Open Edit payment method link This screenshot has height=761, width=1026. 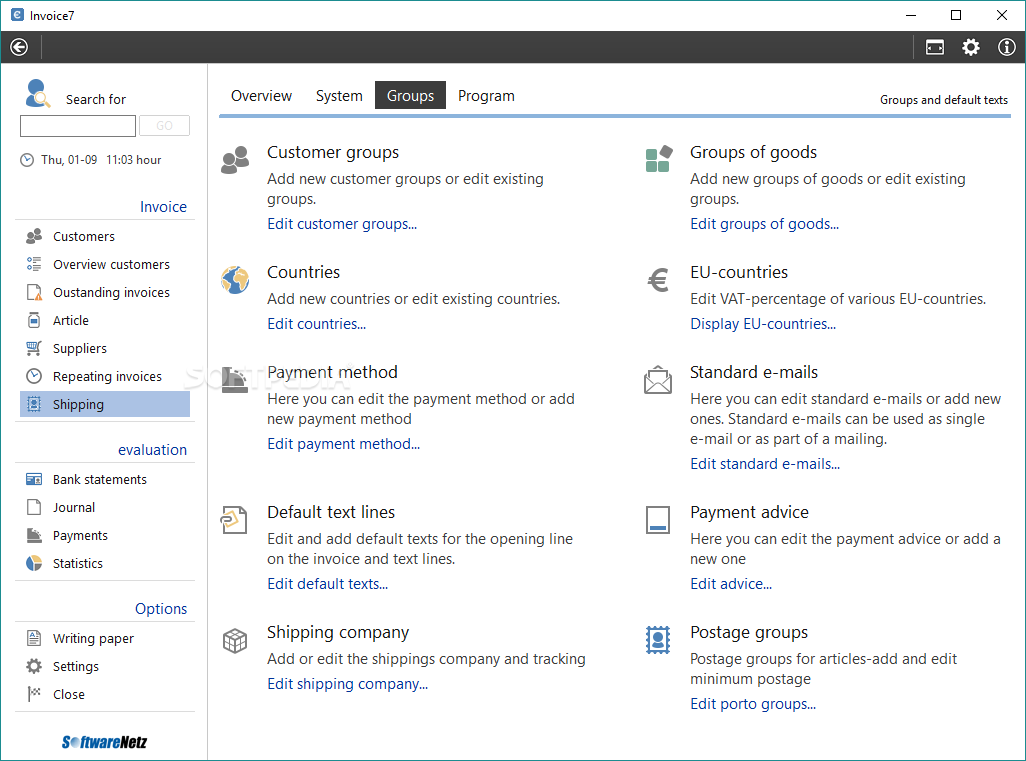tap(344, 444)
